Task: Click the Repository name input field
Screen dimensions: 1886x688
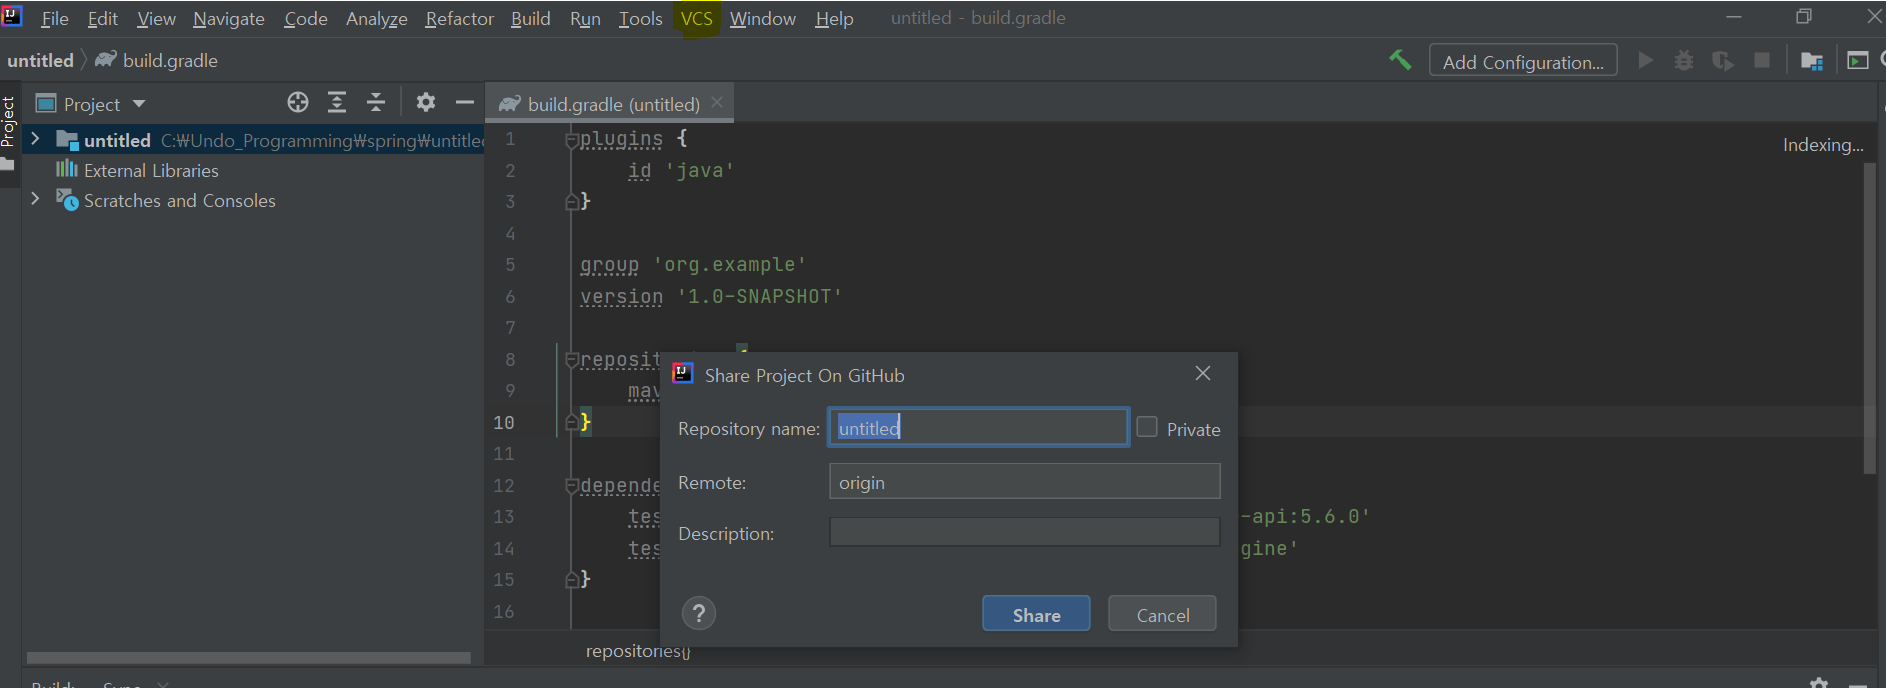Action: click(978, 427)
